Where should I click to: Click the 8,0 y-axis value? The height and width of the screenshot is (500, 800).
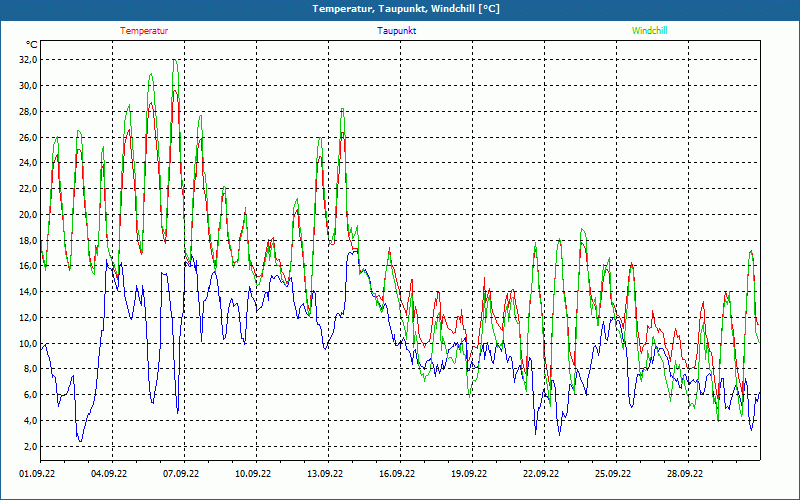click(x=30, y=369)
